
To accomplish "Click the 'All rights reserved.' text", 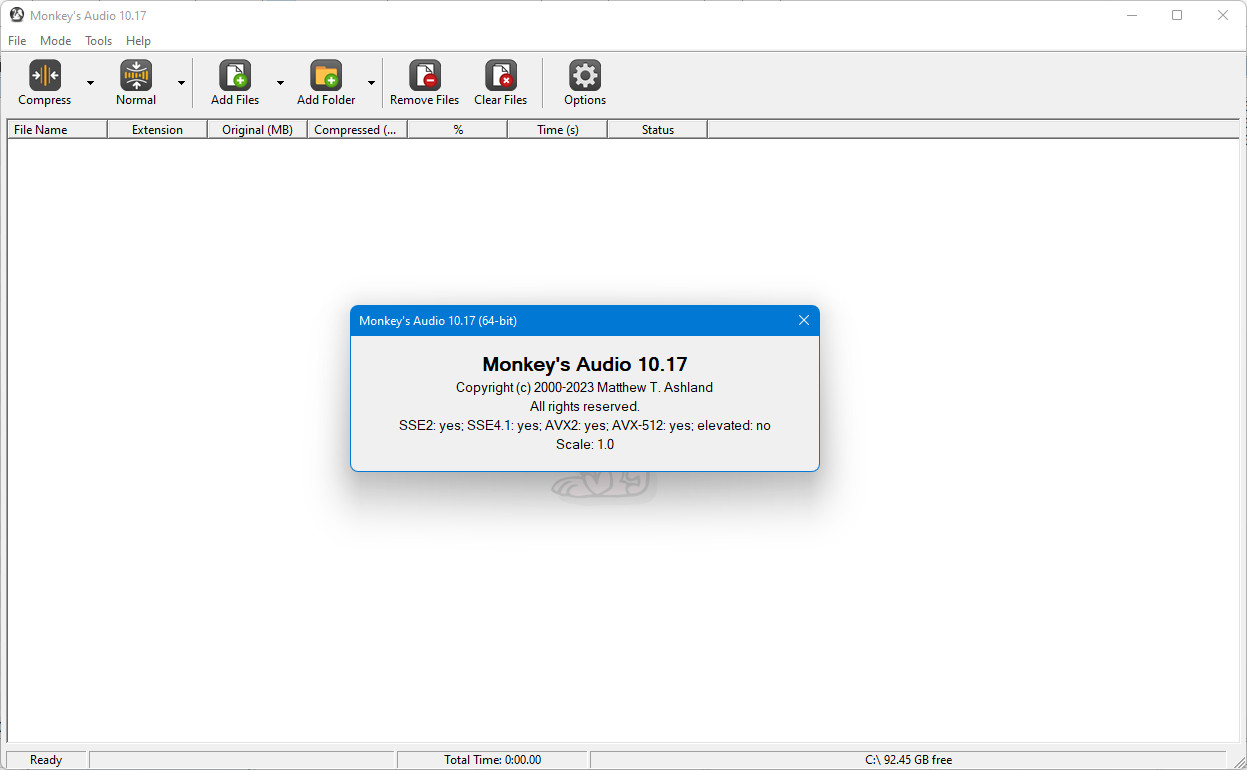I will pyautogui.click(x=585, y=406).
